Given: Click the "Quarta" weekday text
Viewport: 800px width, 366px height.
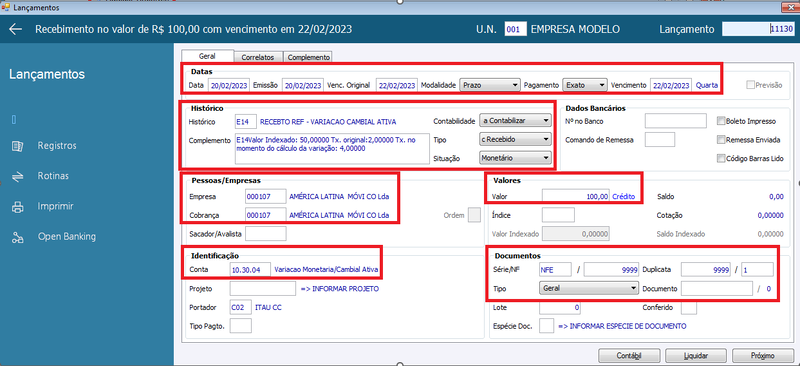Looking at the screenshot, I should tap(707, 85).
